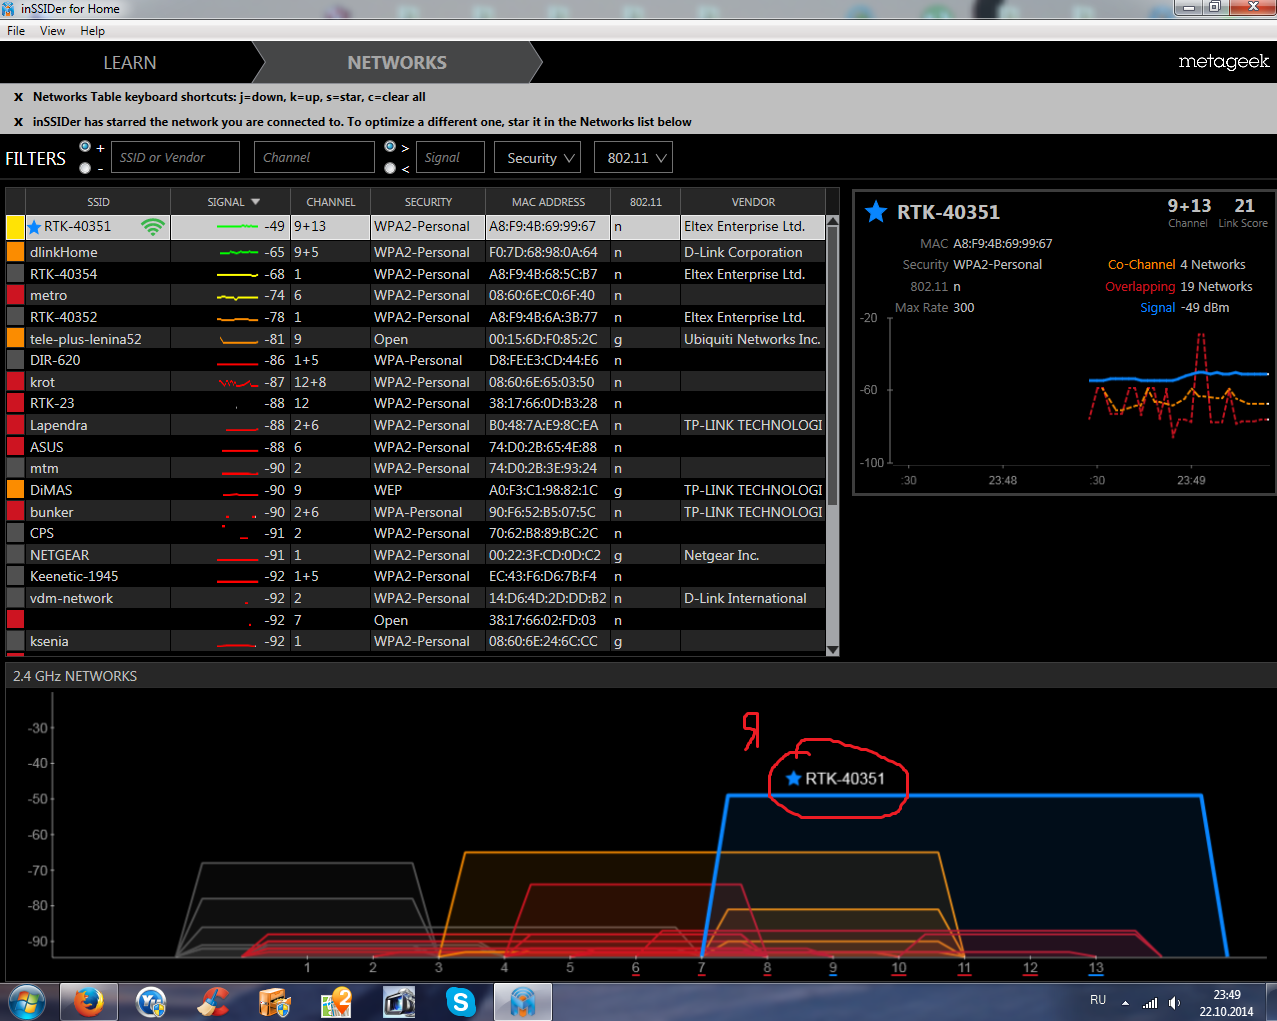
Task: Click the blue star in the RTK-40351 details panel
Action: pyautogui.click(x=876, y=212)
